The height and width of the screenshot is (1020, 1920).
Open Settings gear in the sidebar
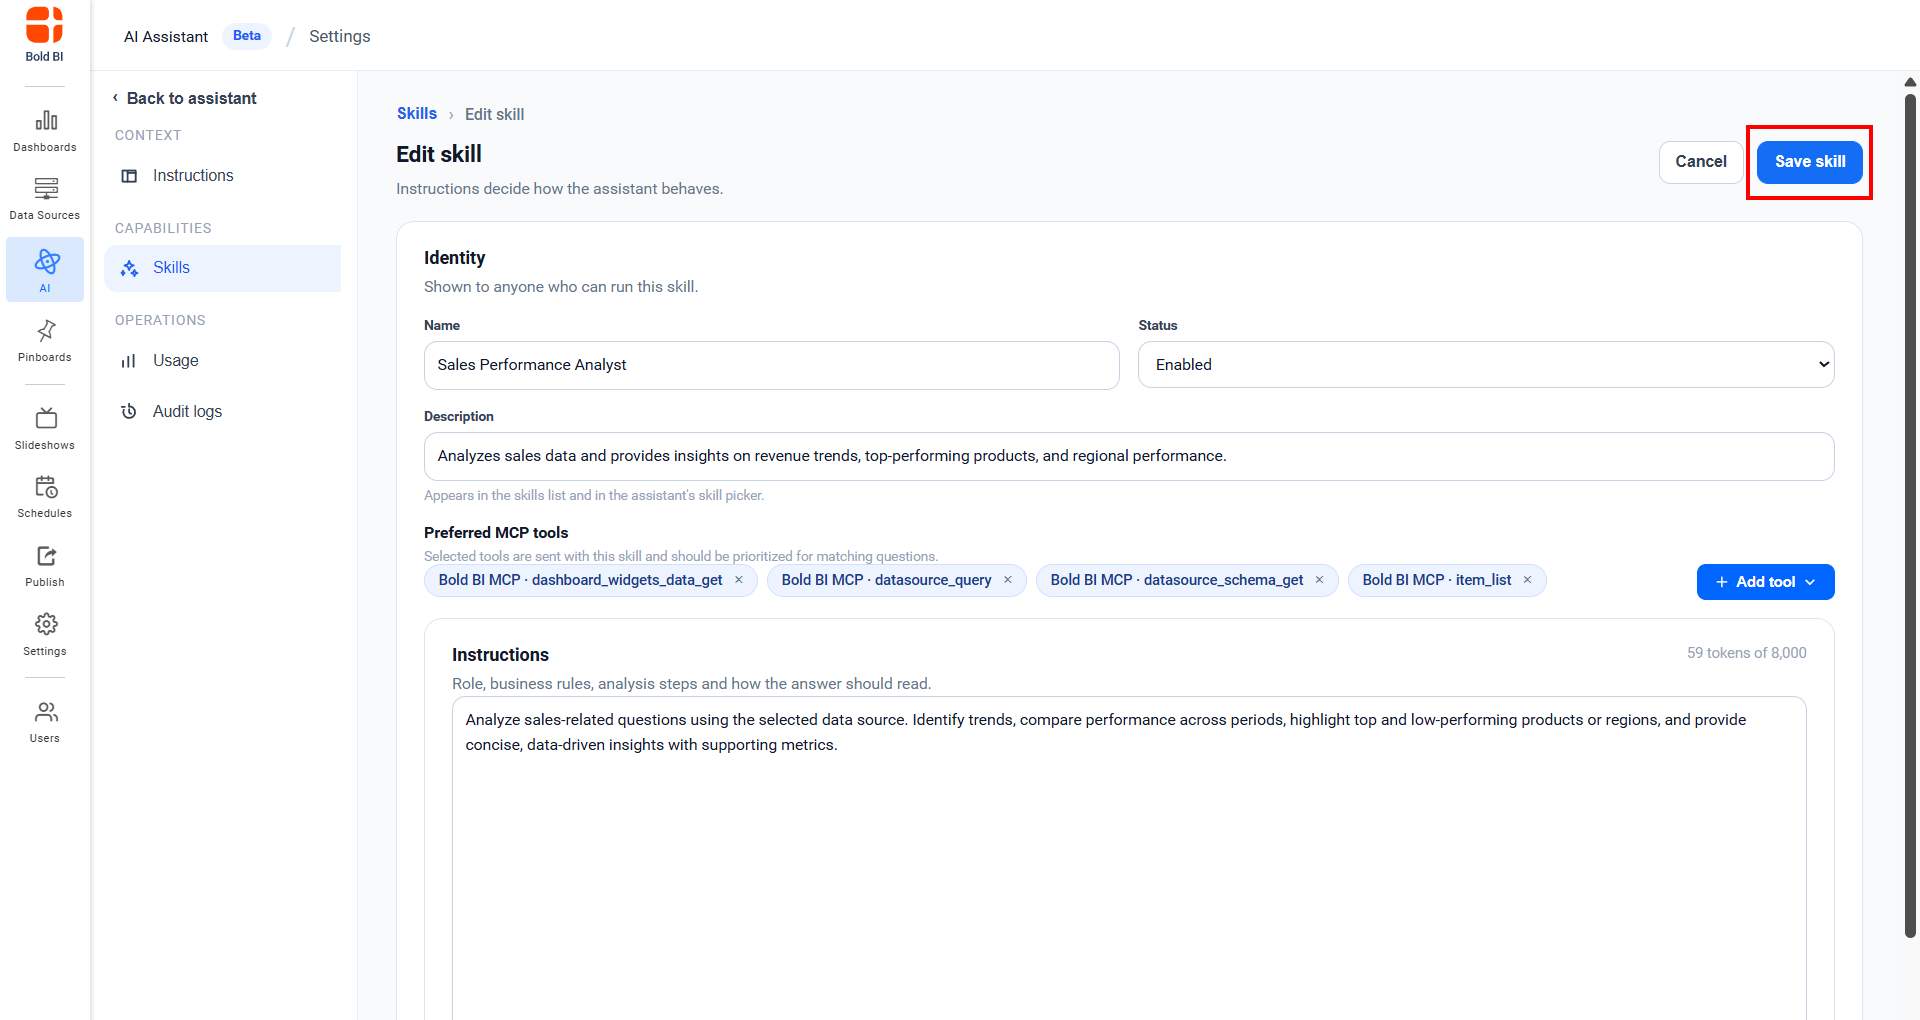tap(45, 635)
